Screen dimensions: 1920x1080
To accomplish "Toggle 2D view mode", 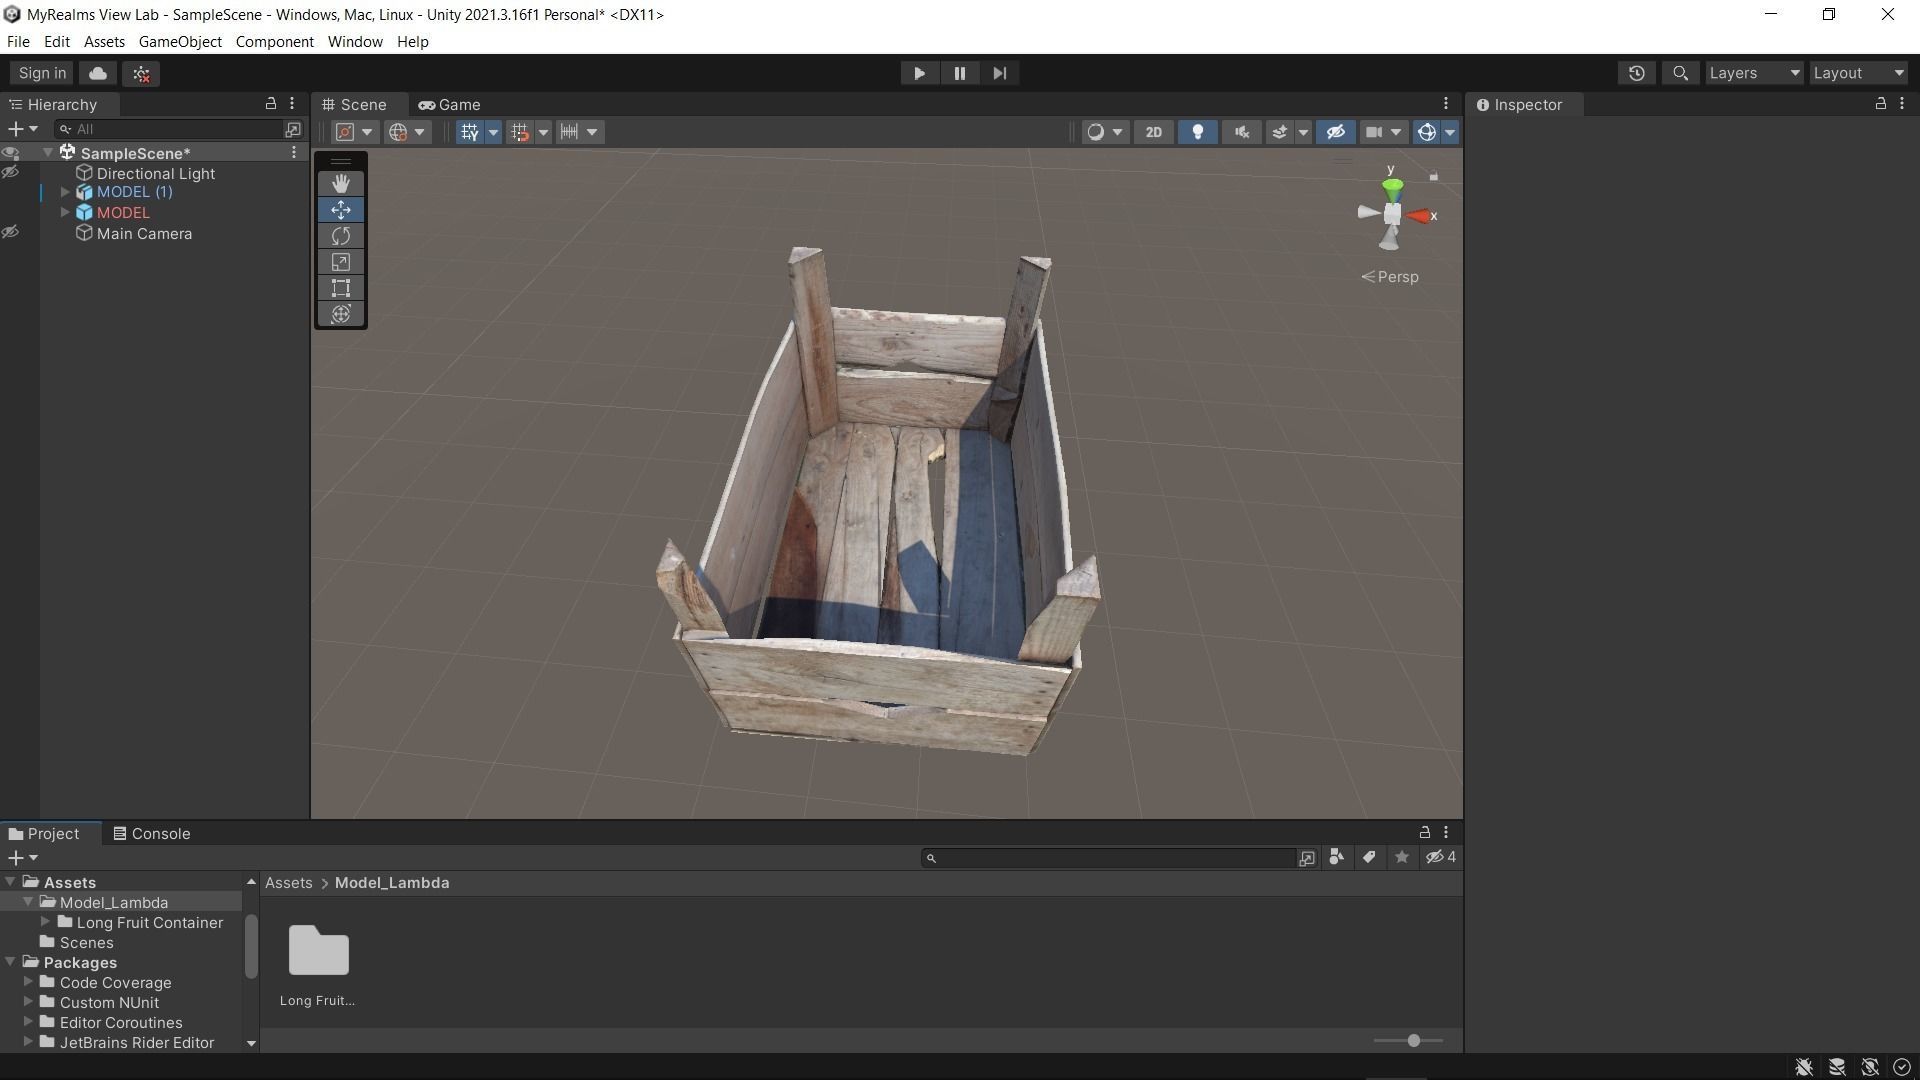I will tap(1153, 132).
